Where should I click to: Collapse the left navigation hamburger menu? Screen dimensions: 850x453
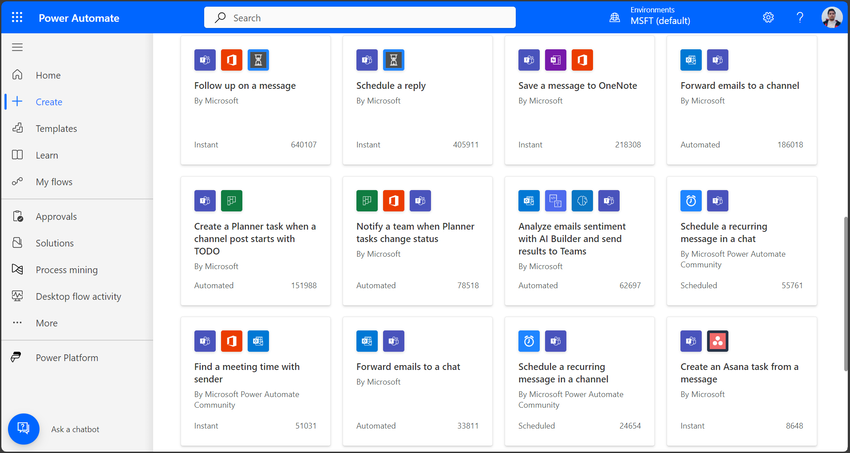click(17, 47)
